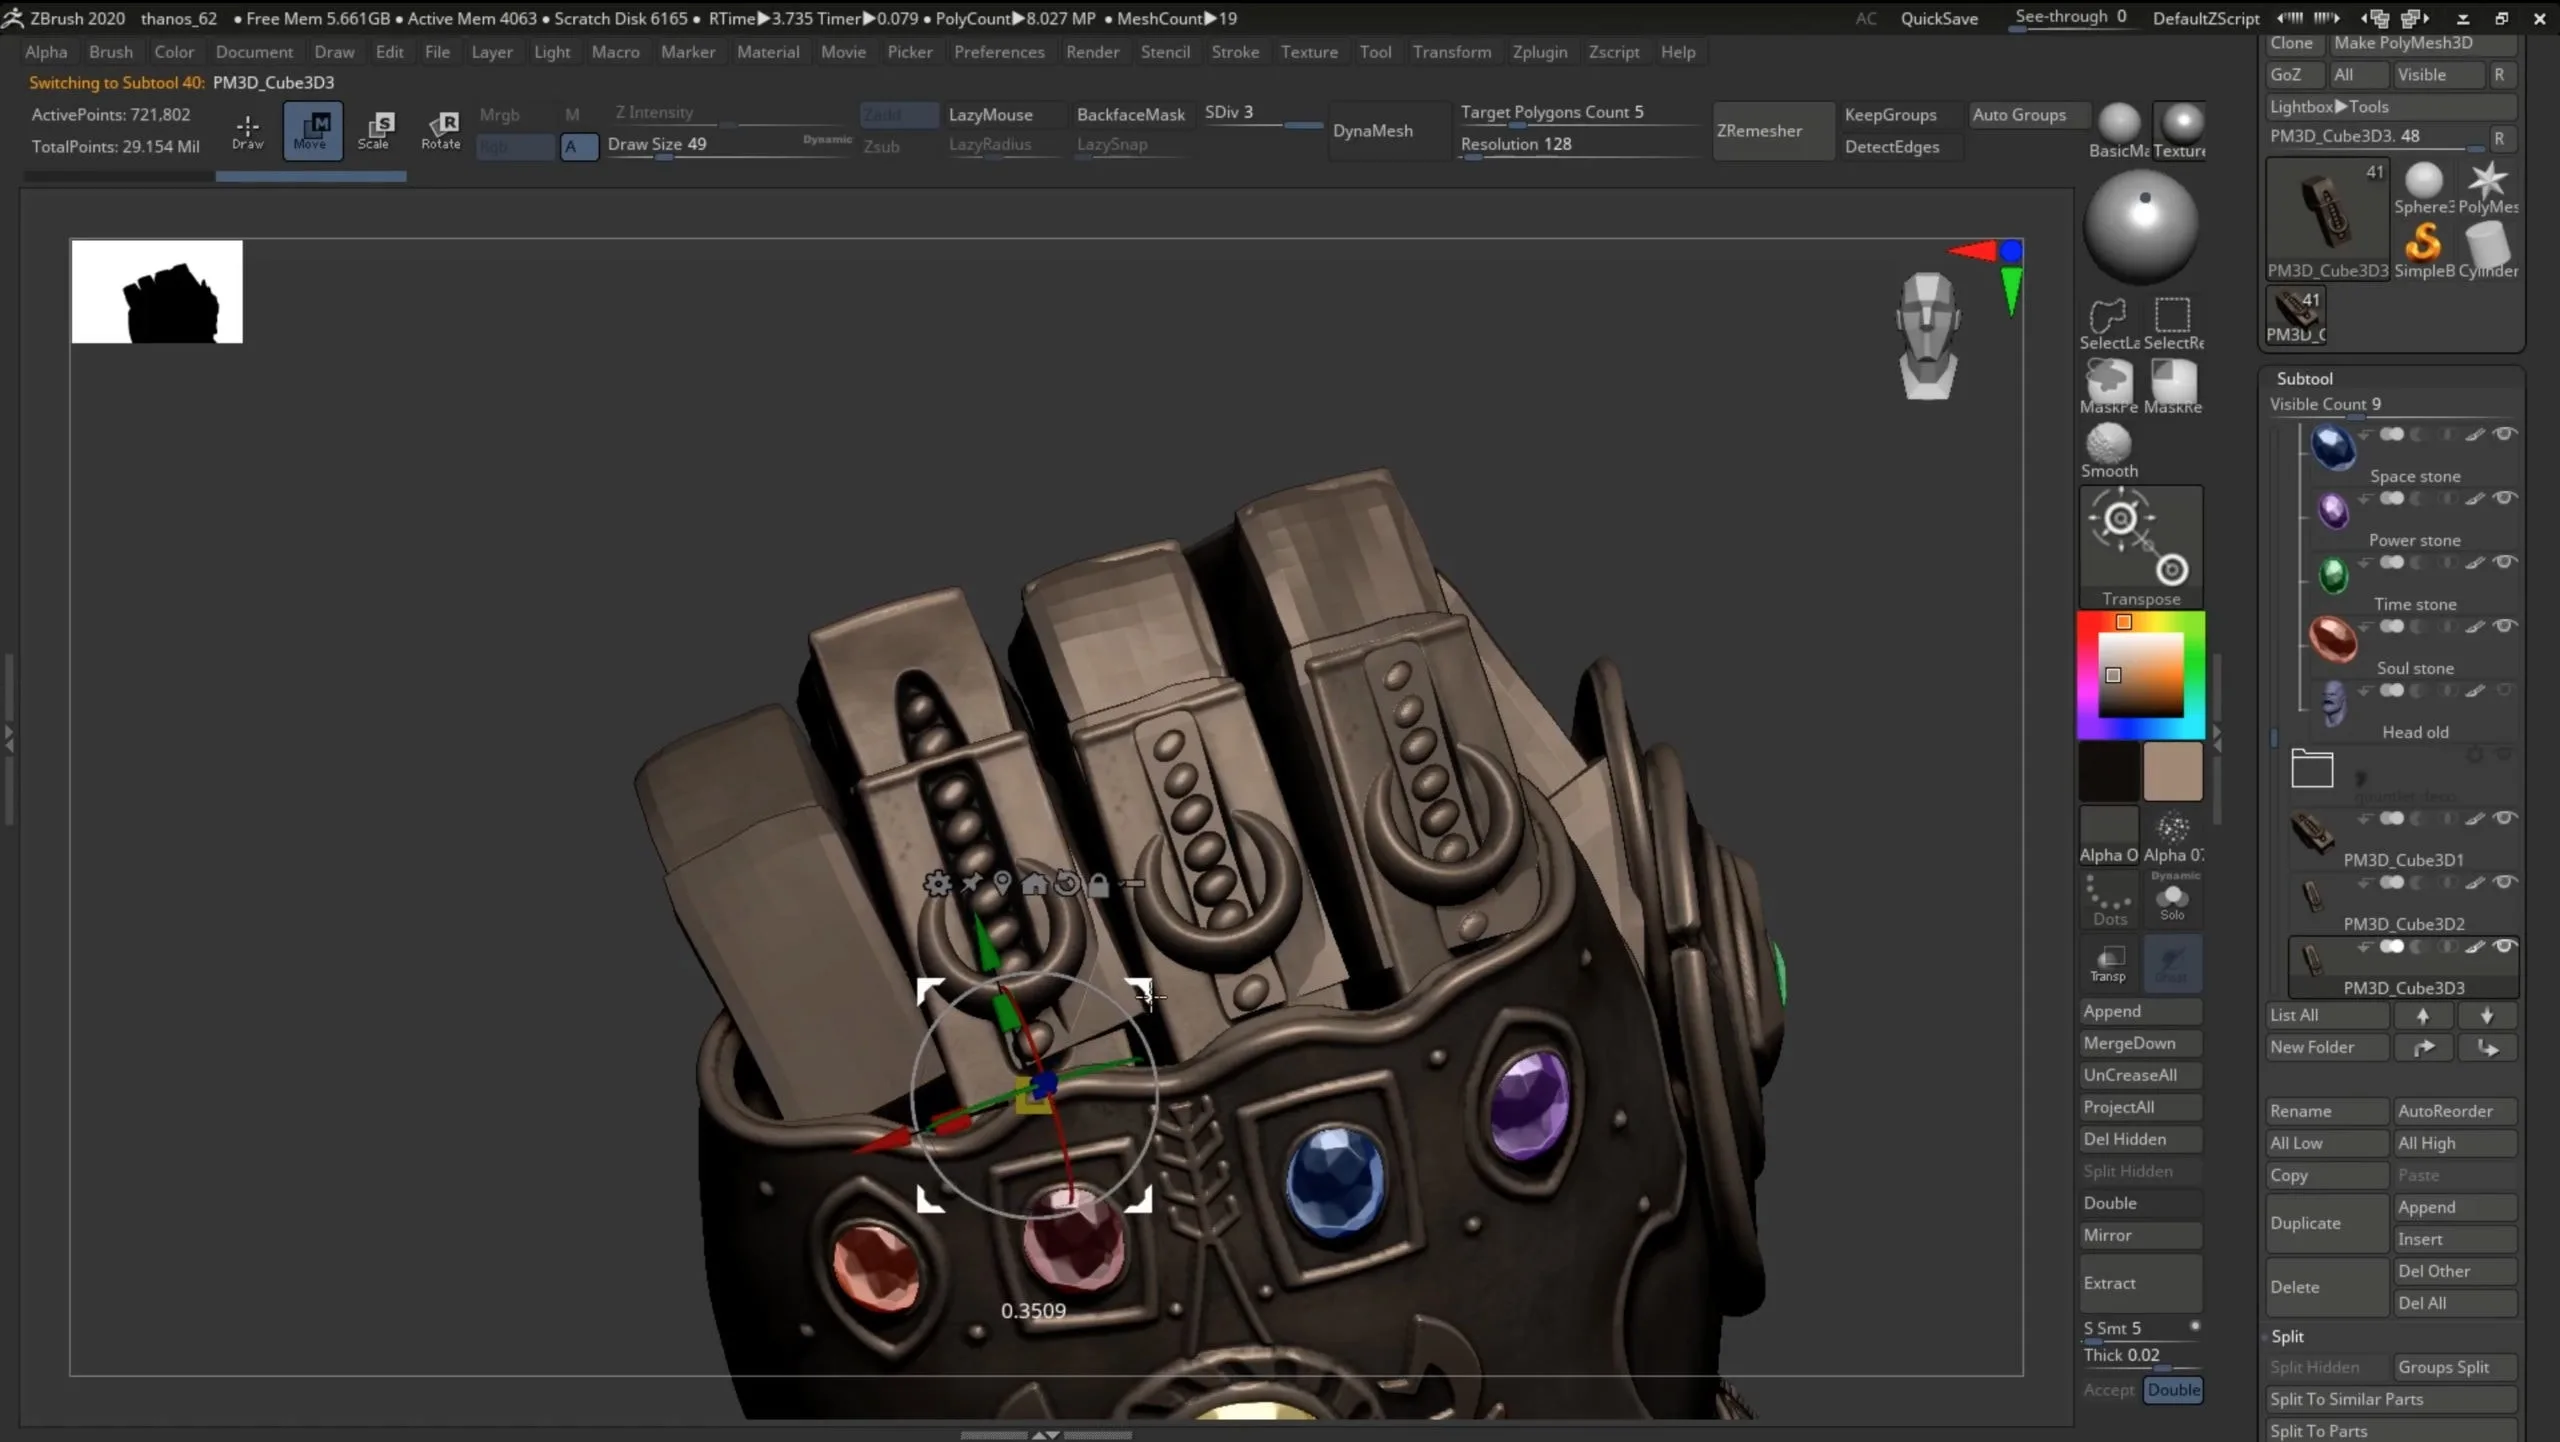Show the hidden Head old subtool

2504,690
